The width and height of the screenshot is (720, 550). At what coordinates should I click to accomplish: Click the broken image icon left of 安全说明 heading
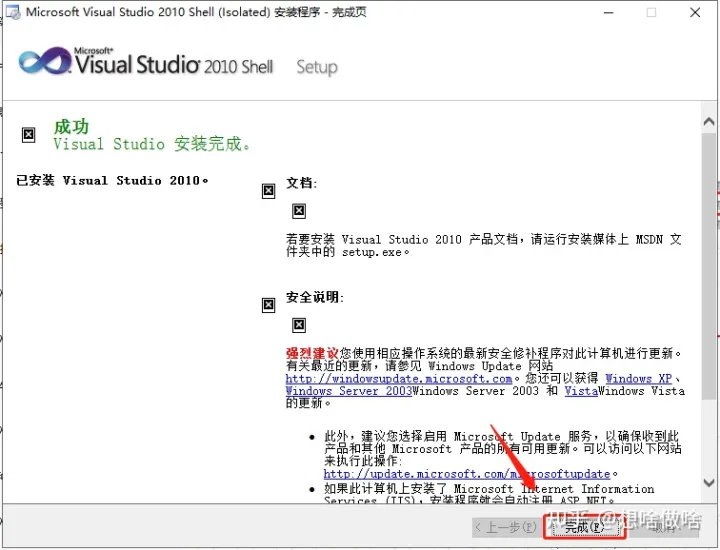[268, 305]
